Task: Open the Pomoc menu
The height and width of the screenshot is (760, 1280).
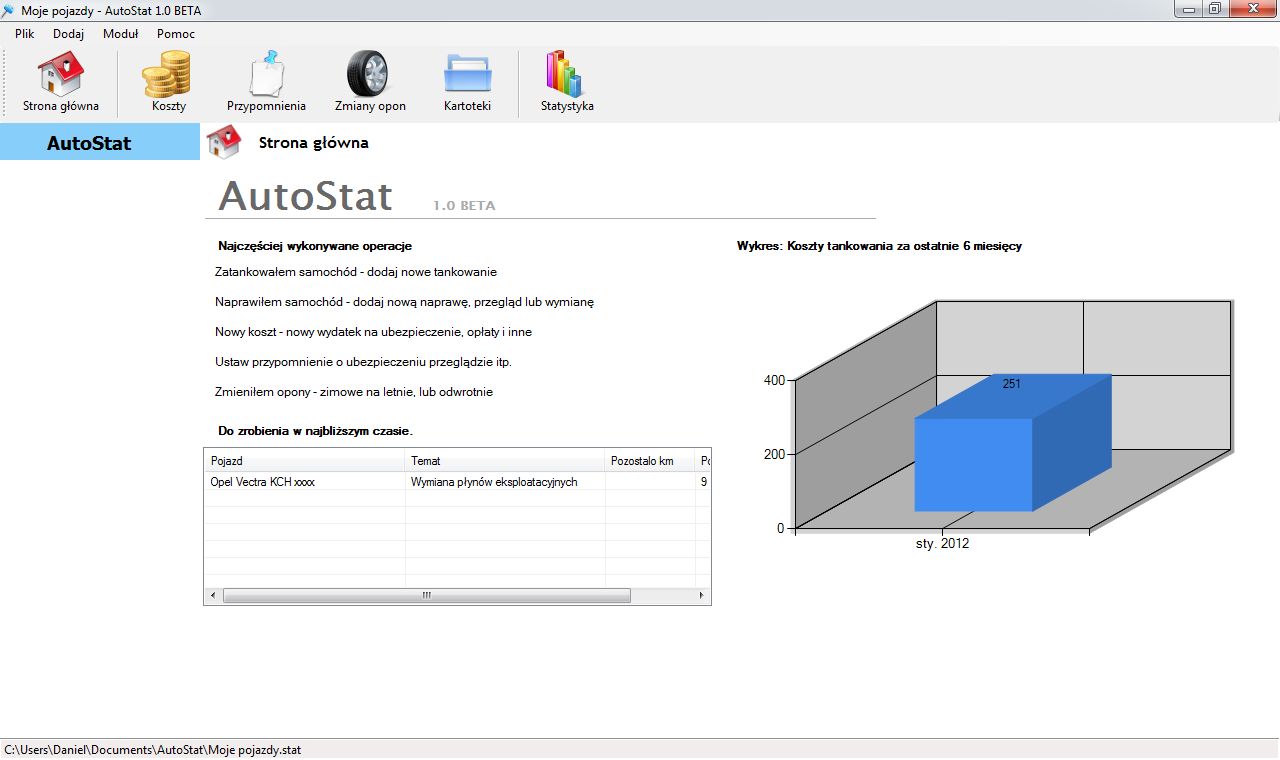Action: click(x=176, y=33)
